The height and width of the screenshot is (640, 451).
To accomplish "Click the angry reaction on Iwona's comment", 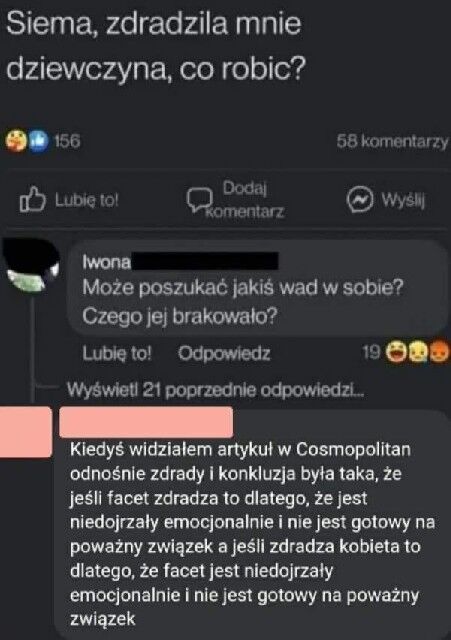I will tap(439, 353).
